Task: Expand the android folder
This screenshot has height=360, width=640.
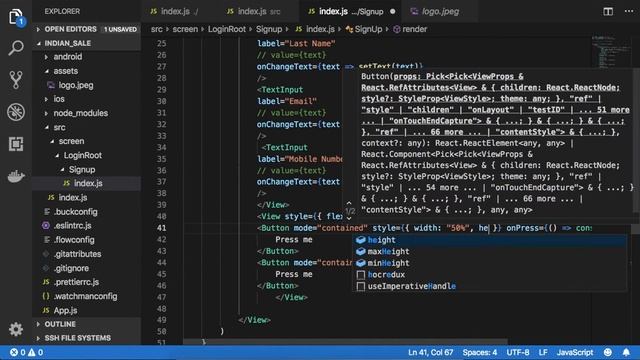Action: 87,57
